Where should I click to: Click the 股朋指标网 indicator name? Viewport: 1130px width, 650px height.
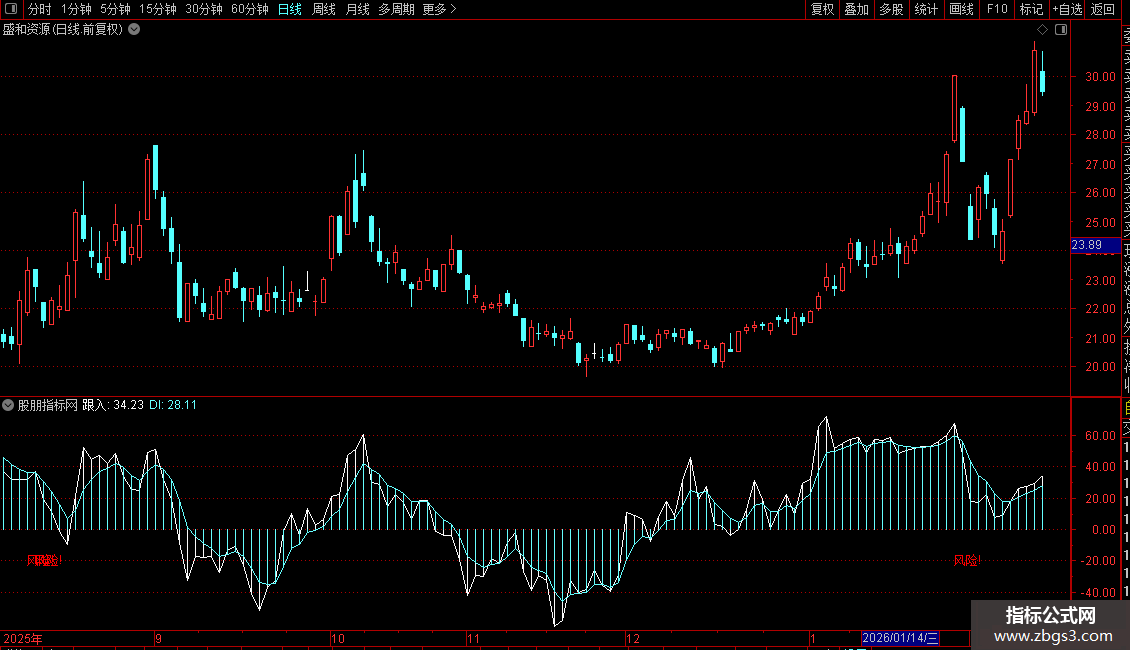(48, 405)
